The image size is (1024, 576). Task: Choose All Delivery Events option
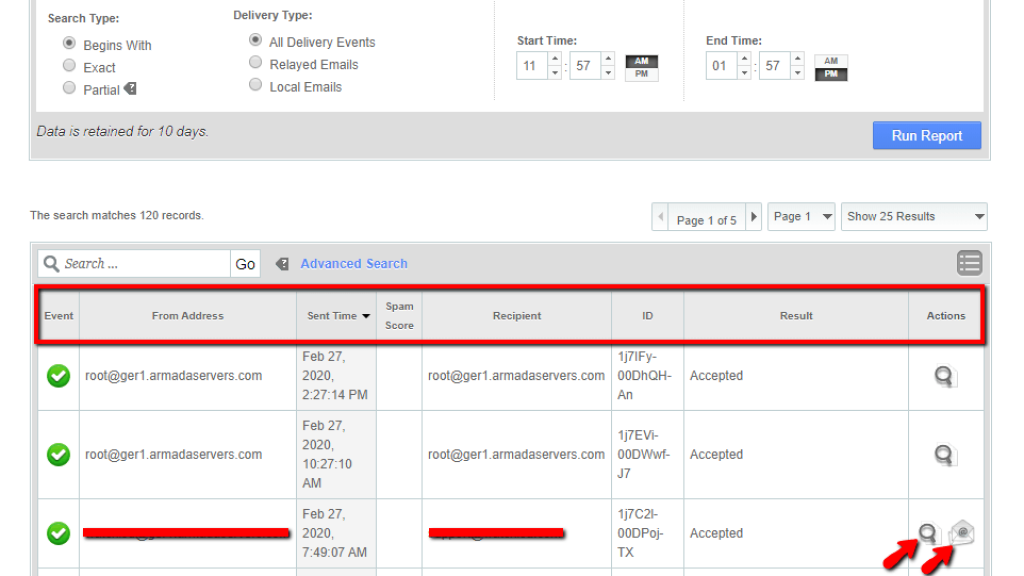tap(255, 40)
